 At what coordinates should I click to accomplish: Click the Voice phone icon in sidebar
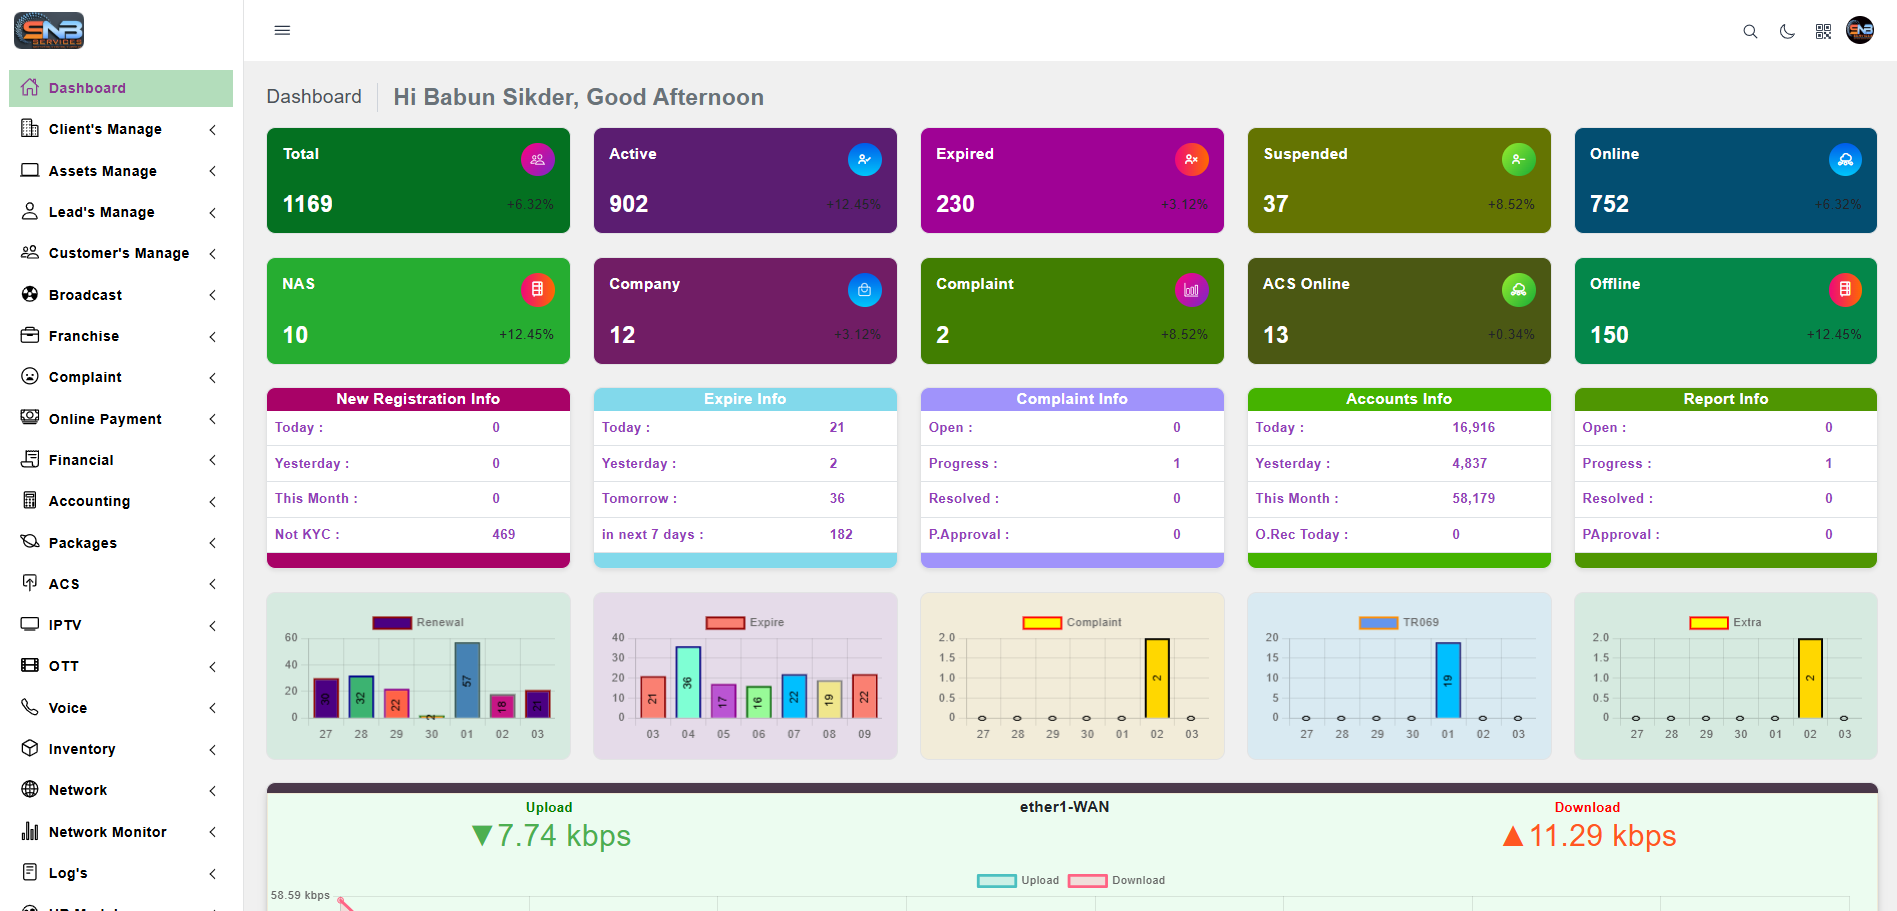[30, 707]
